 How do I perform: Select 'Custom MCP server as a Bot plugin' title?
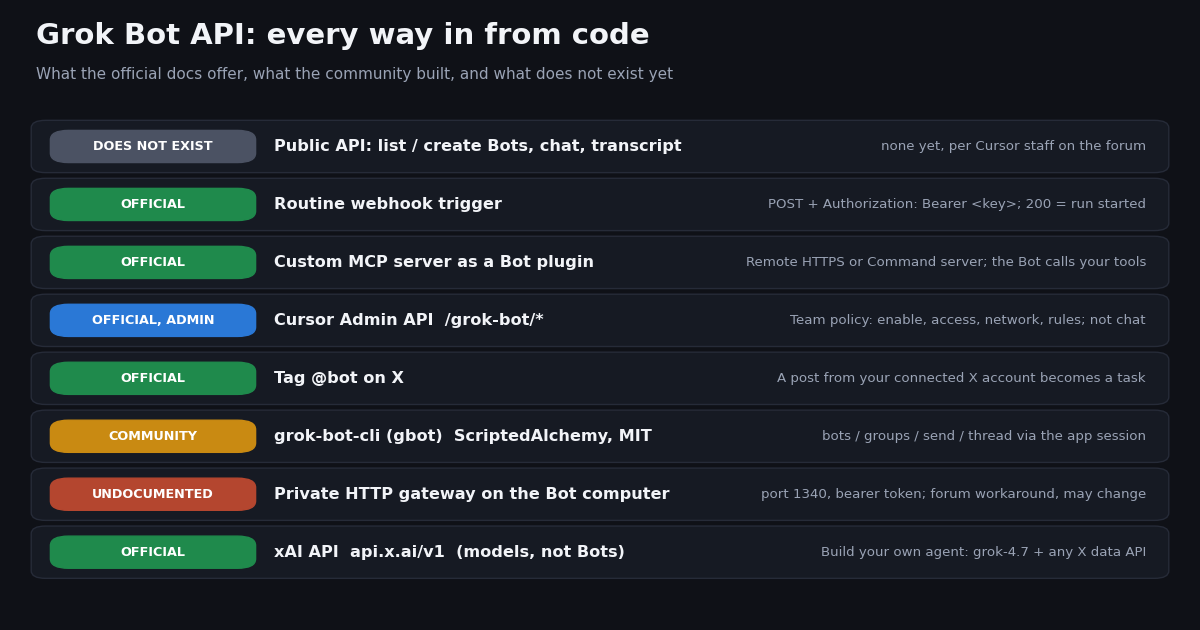(434, 262)
